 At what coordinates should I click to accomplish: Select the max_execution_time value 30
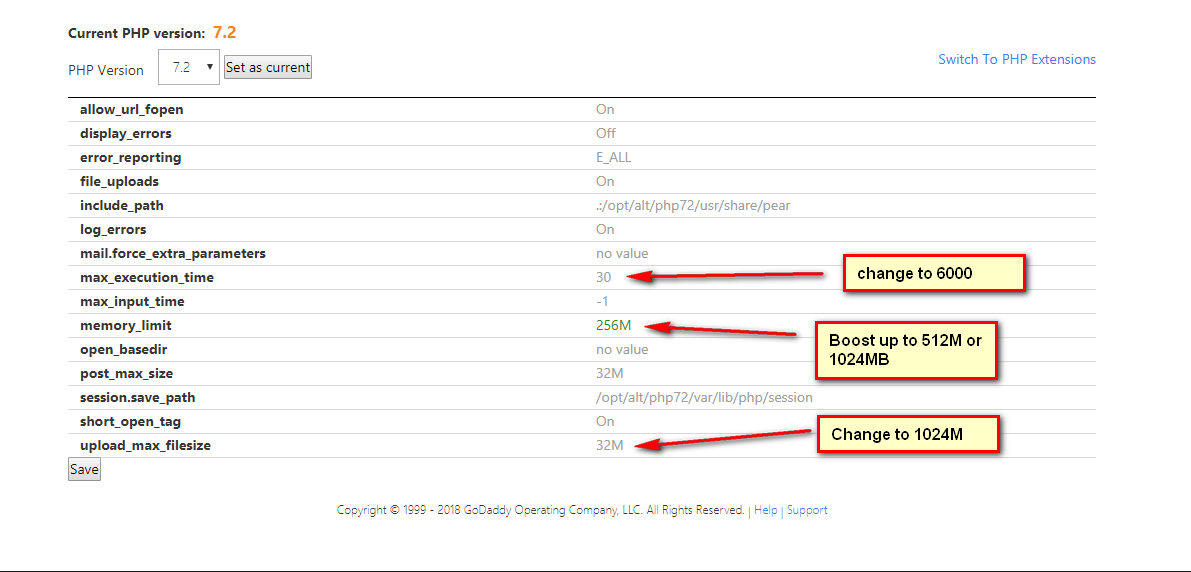[603, 277]
